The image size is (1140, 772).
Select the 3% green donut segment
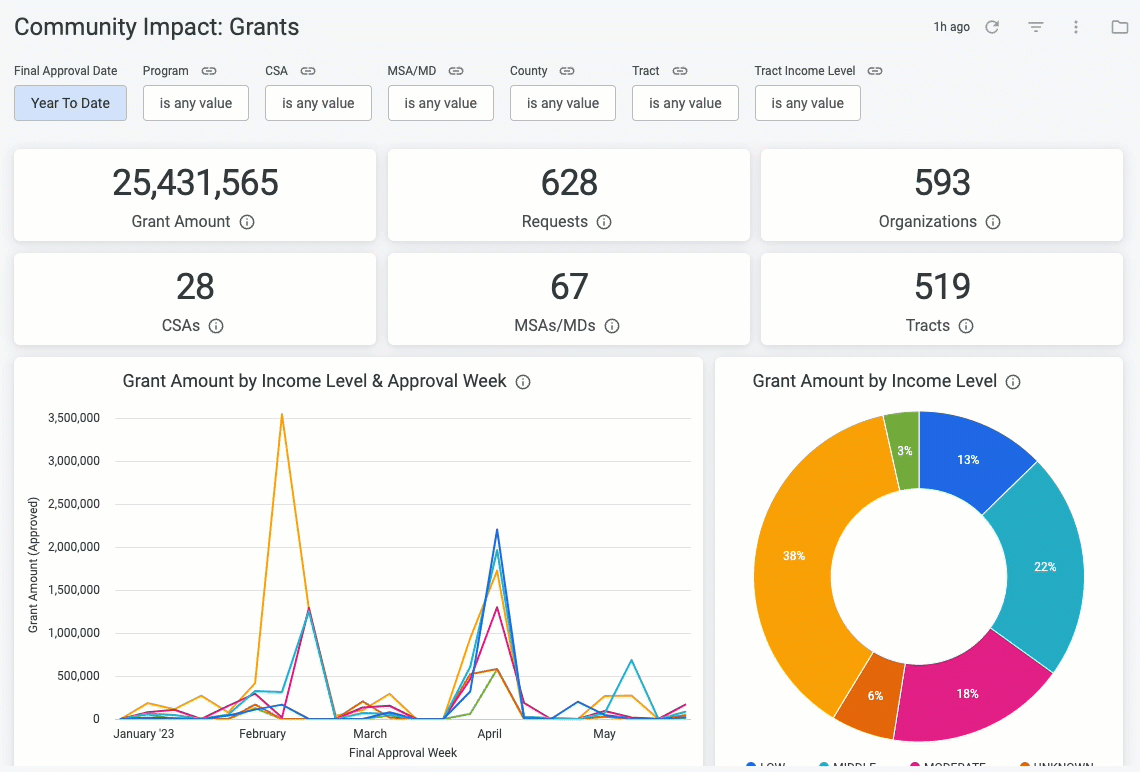click(x=904, y=451)
